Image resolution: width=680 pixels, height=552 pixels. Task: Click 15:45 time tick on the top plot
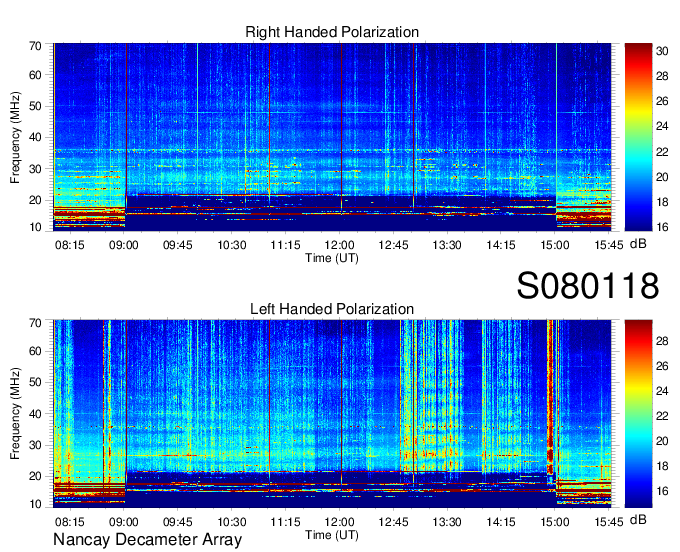point(609,245)
